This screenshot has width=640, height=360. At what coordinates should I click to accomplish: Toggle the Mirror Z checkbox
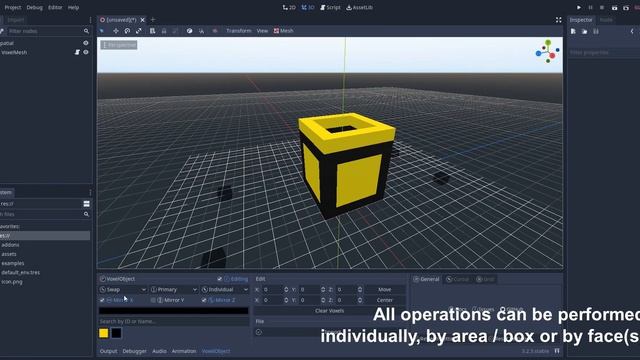point(204,300)
